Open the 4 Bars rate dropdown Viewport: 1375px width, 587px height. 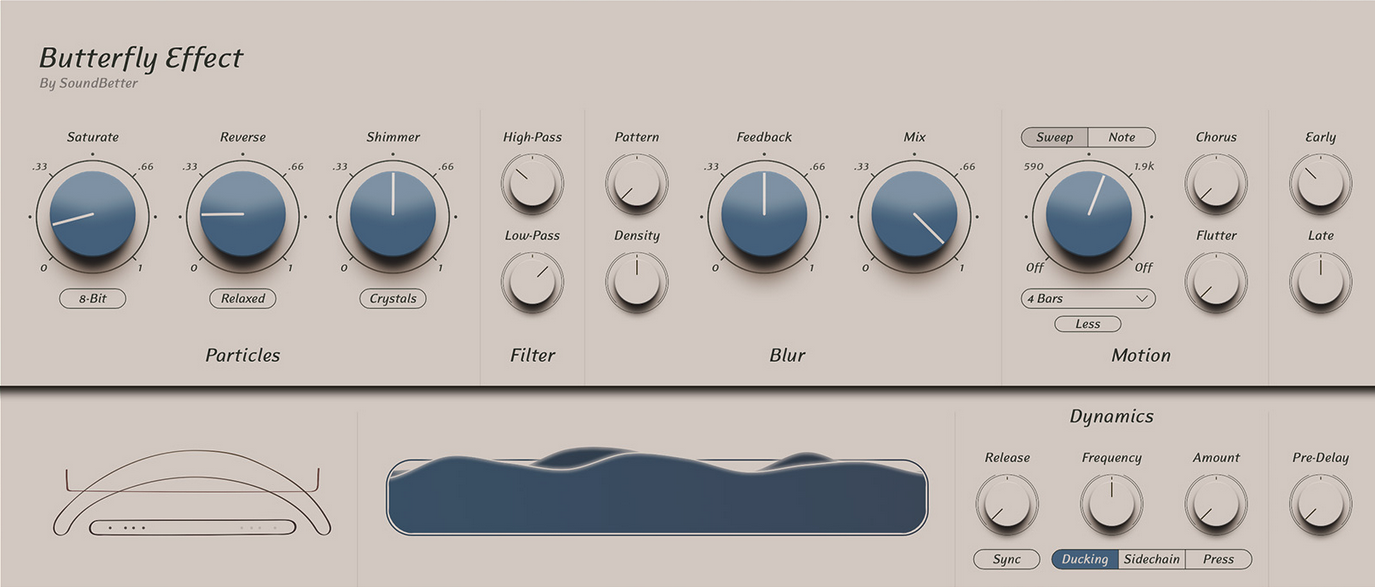point(1088,298)
